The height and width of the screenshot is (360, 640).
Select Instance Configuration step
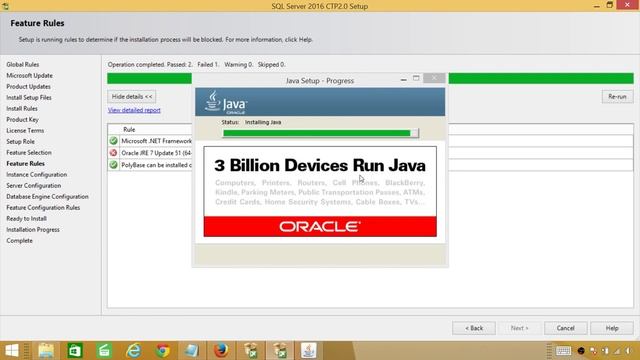pyautogui.click(x=36, y=175)
